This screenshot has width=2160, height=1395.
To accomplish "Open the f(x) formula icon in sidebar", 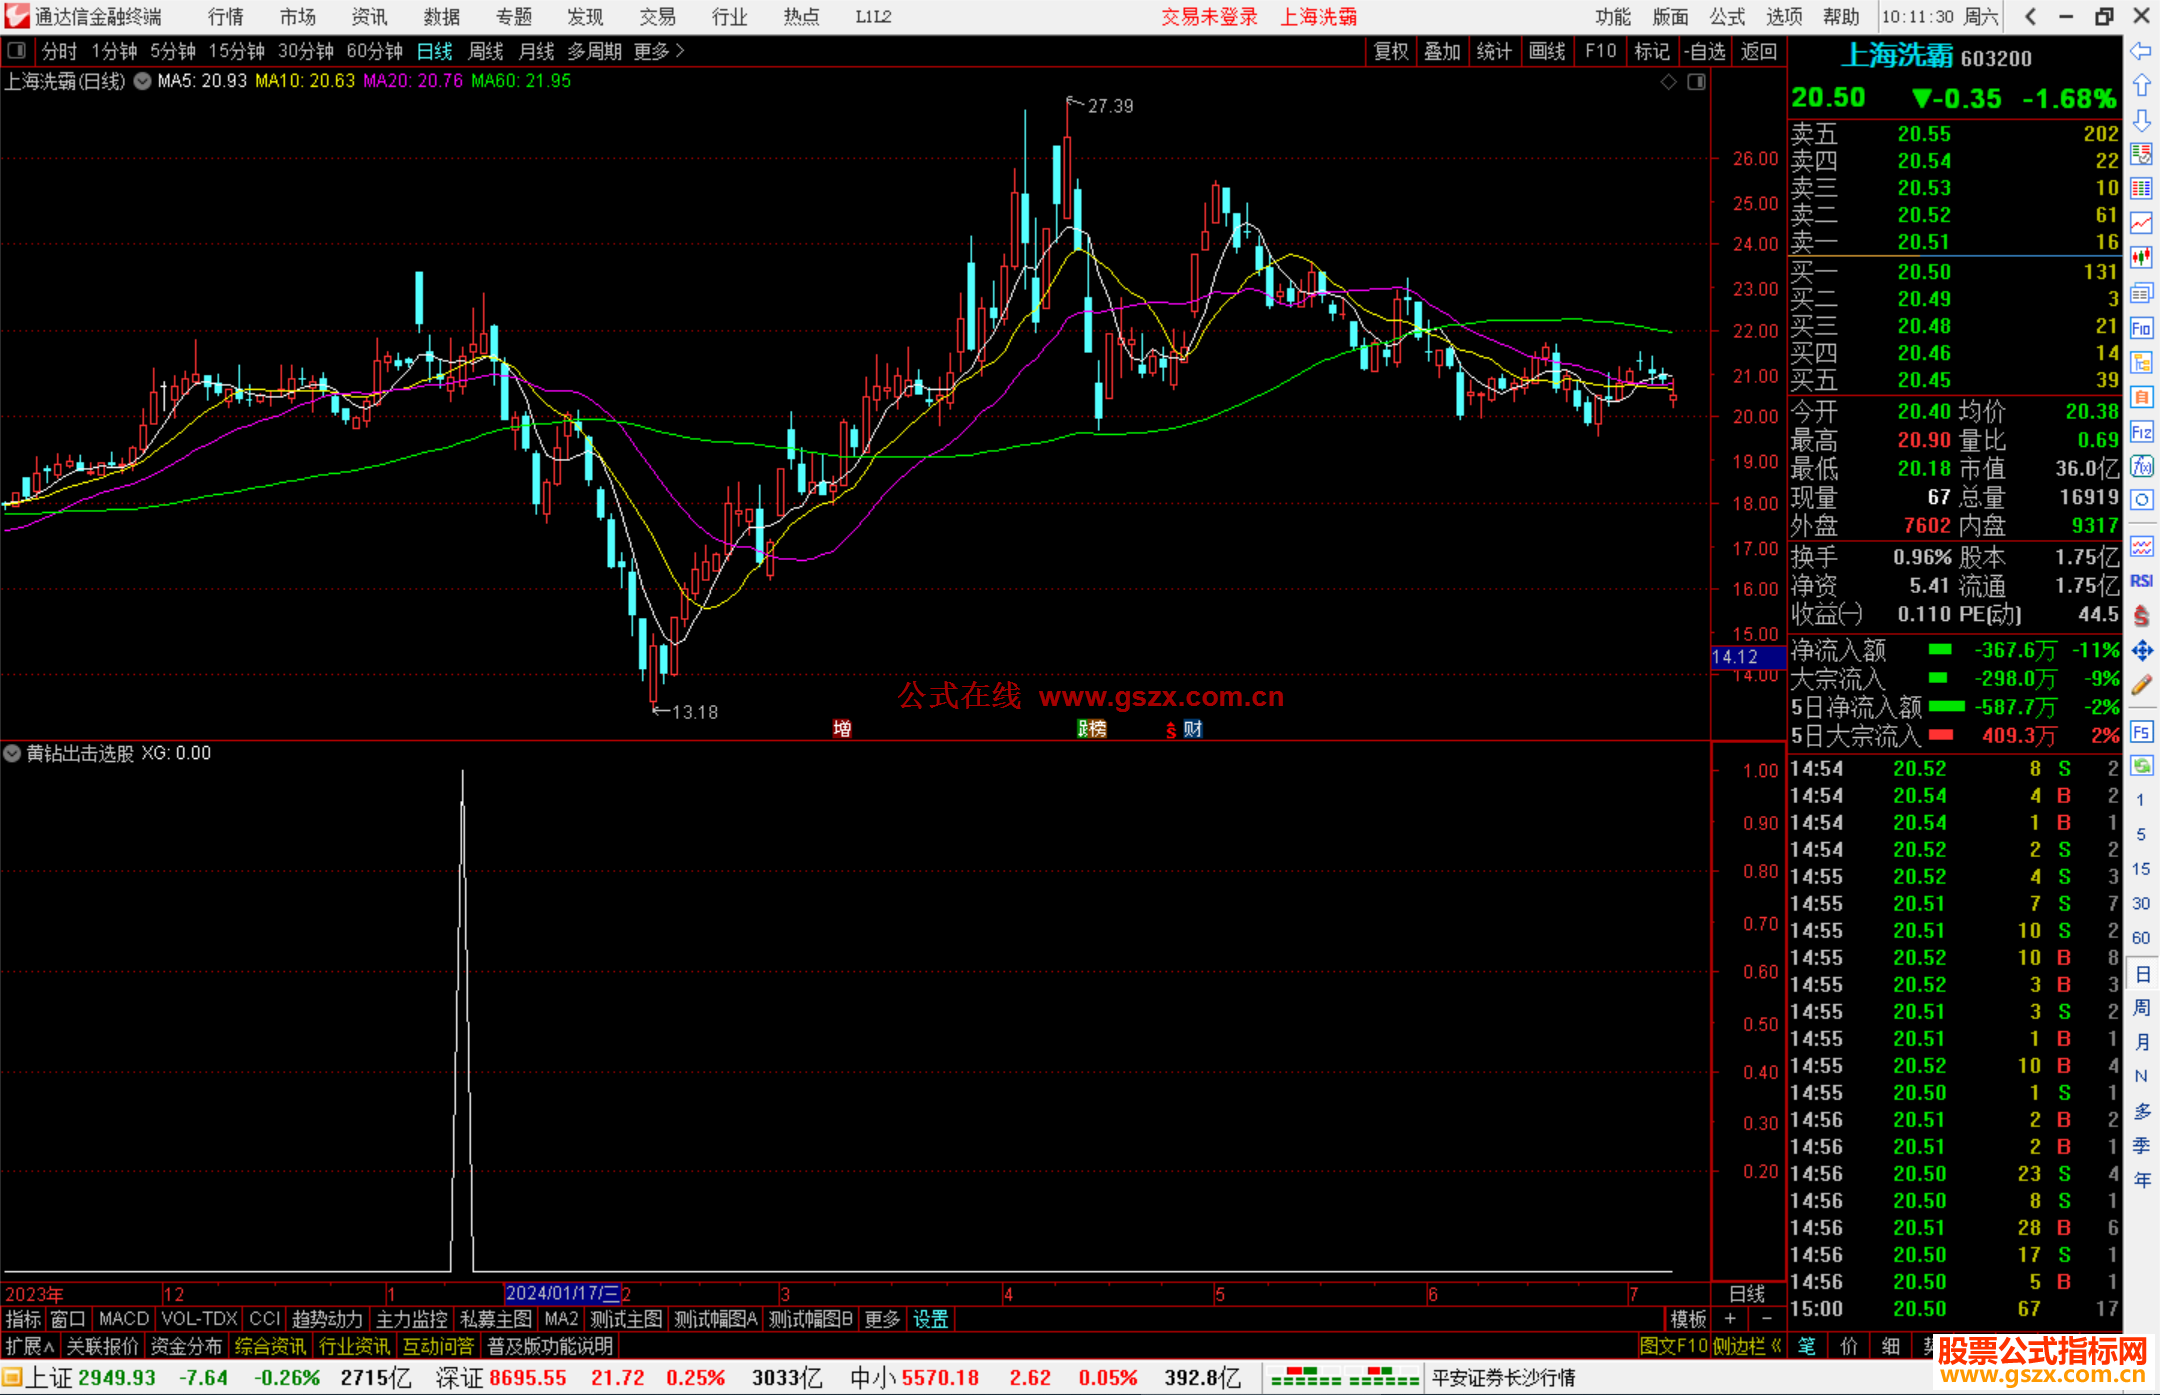I will pos(2141,466).
